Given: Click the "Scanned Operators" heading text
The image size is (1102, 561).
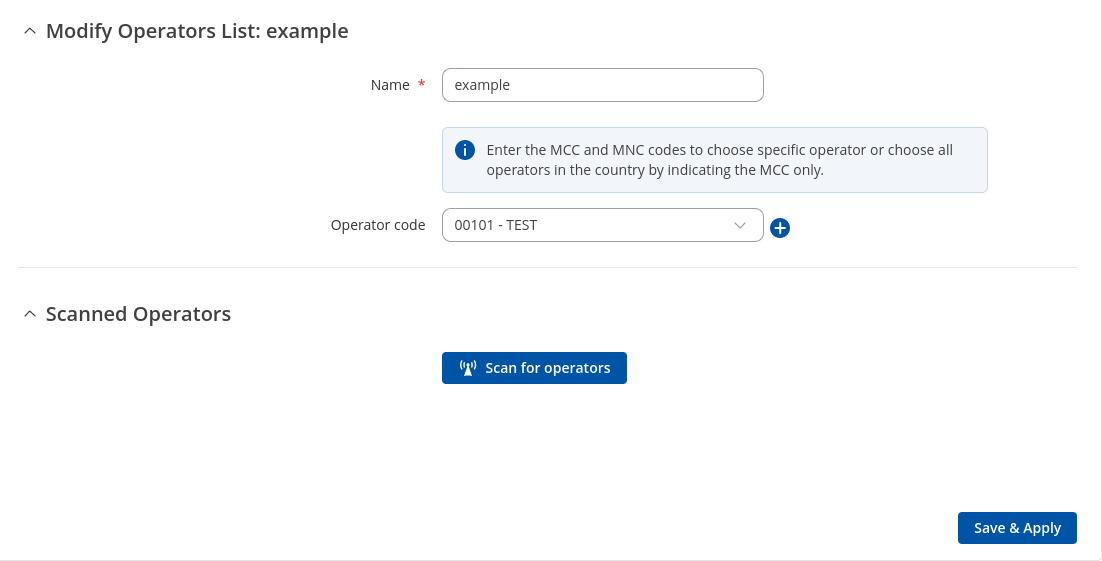Looking at the screenshot, I should coord(138,314).
